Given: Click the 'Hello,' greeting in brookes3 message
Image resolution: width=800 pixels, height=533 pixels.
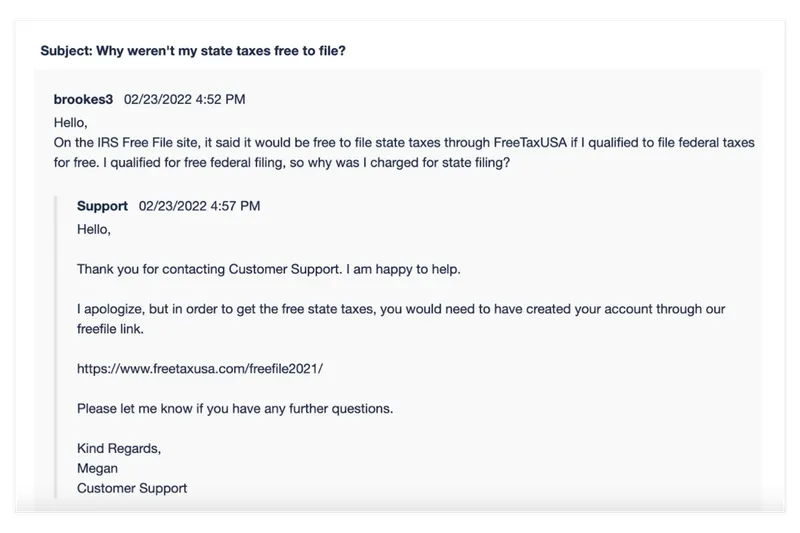Looking at the screenshot, I should pyautogui.click(x=70, y=122).
